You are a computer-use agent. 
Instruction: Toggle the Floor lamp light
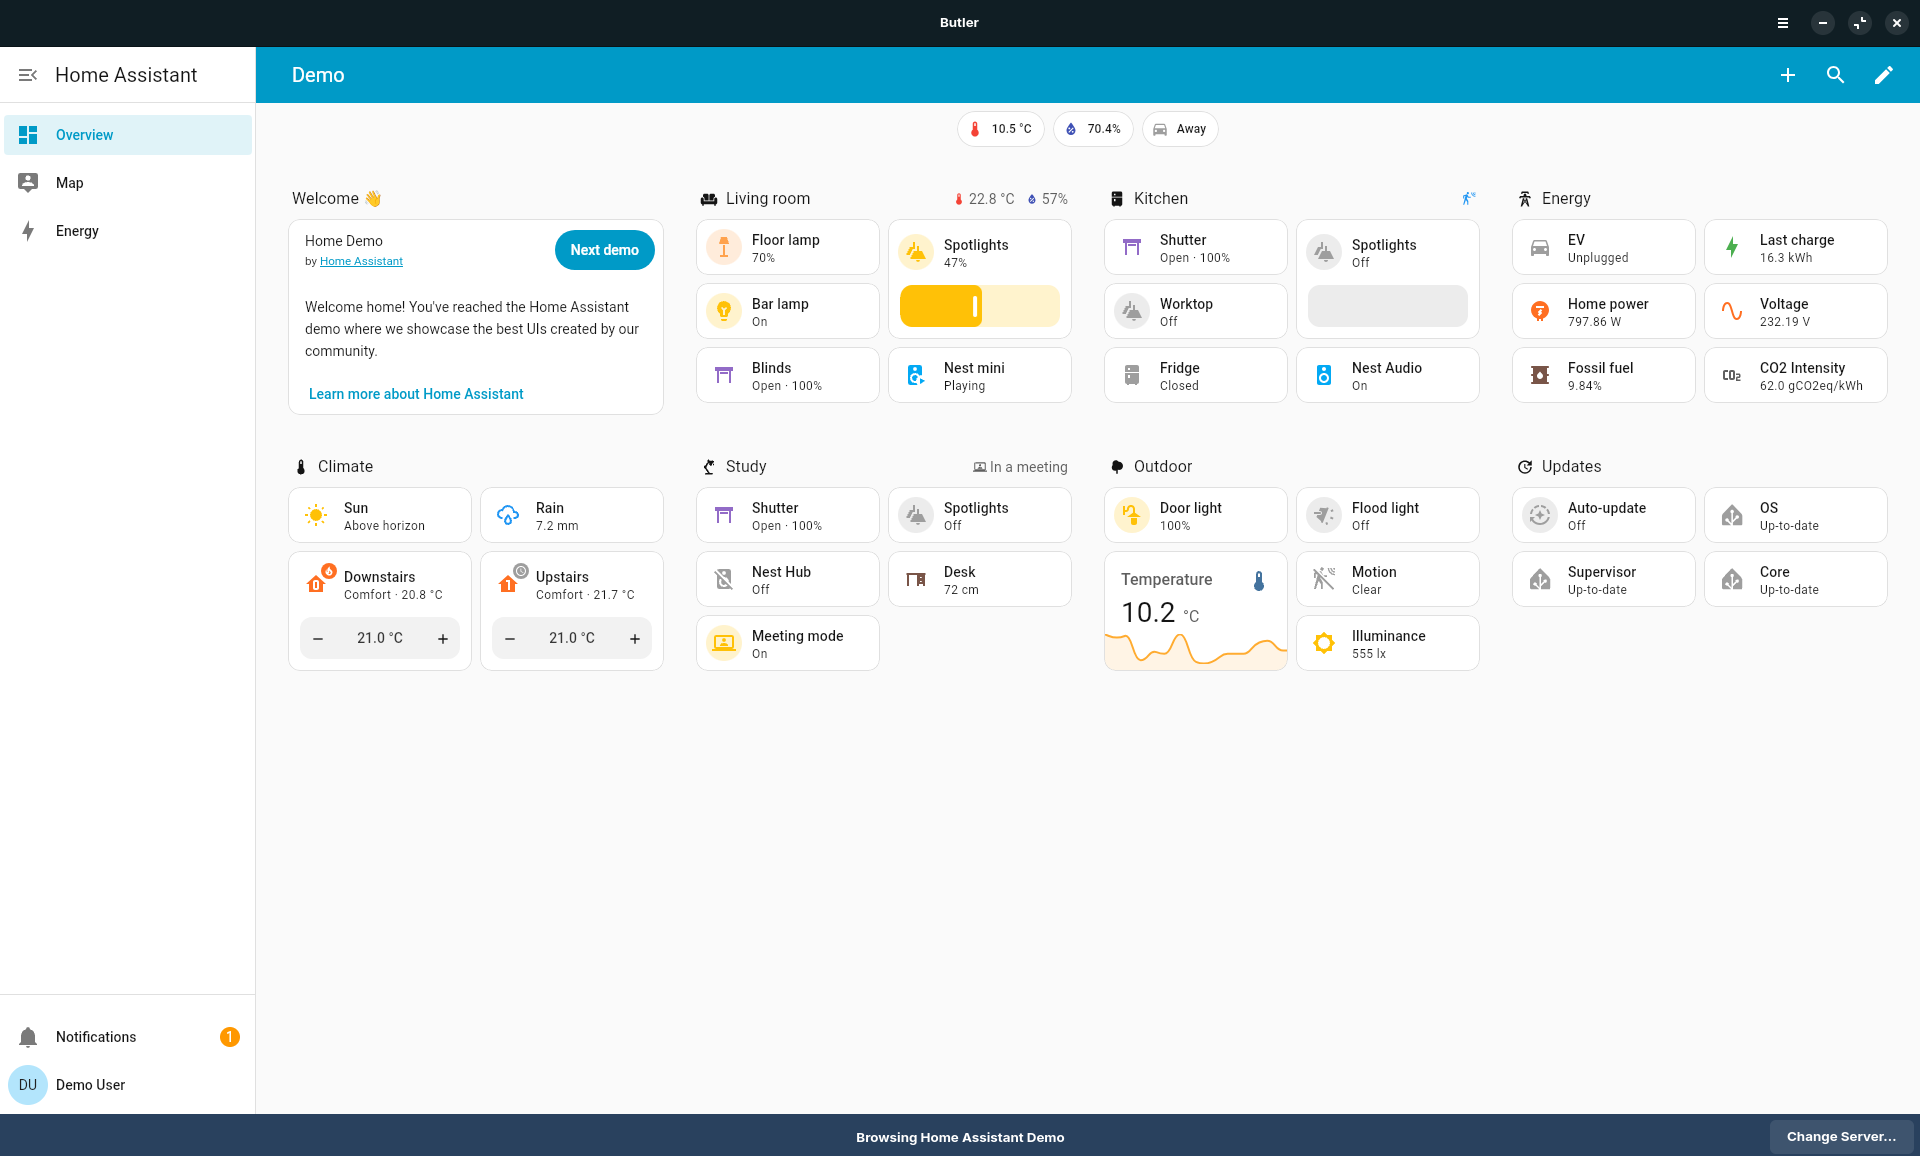(724, 247)
